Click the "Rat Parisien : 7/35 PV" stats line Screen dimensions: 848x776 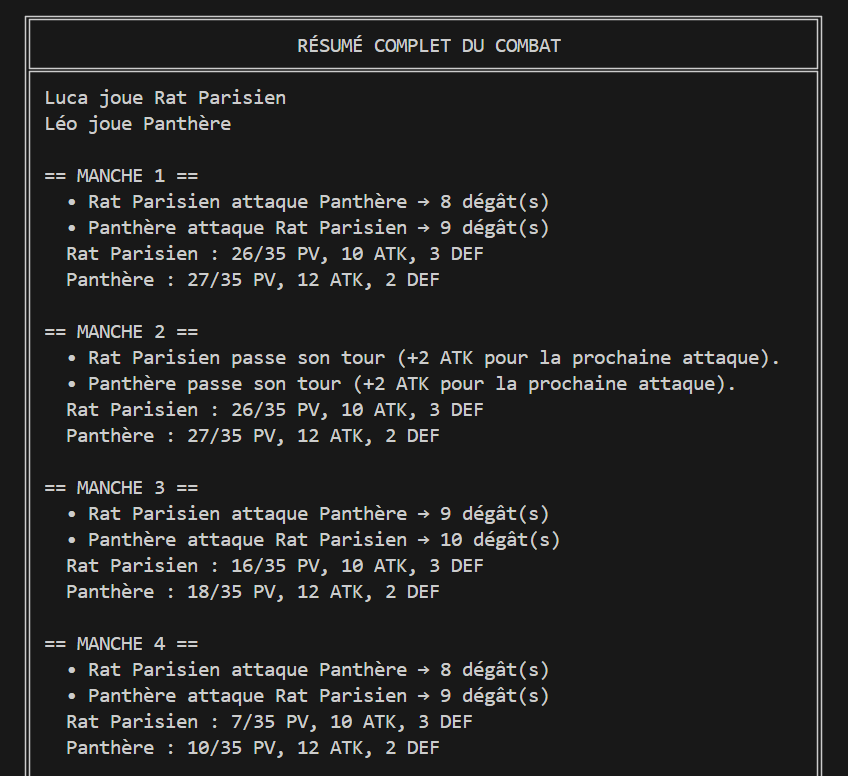pos(269,722)
